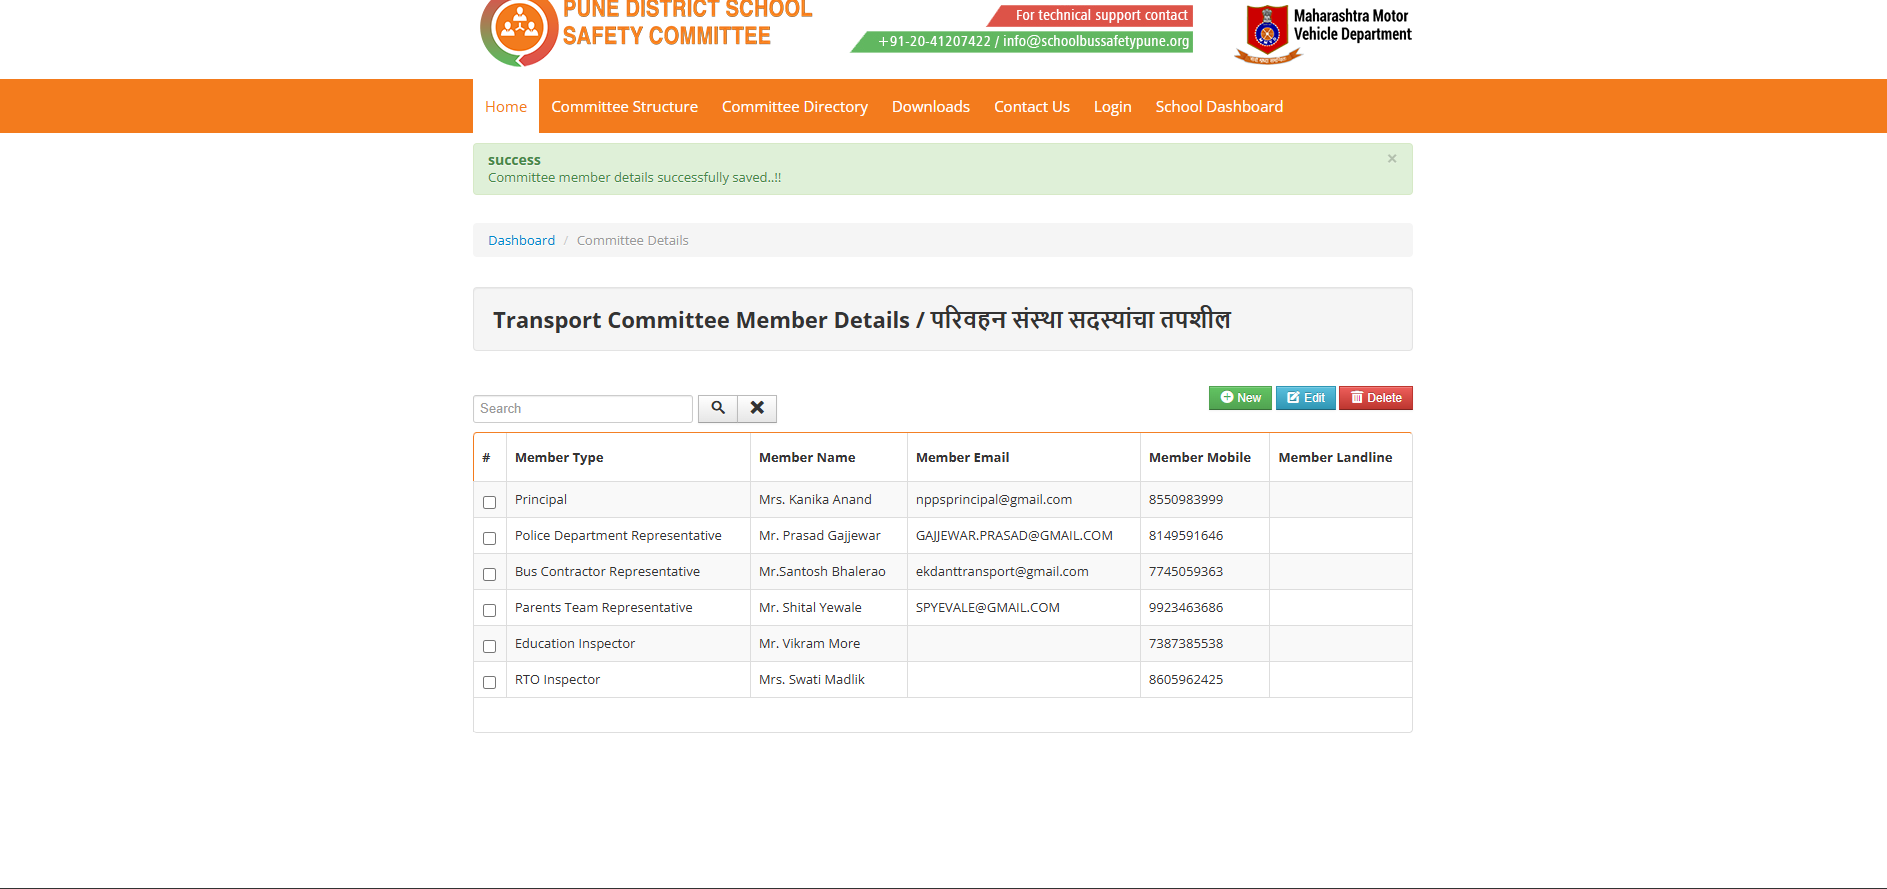Click the red Delete button
The height and width of the screenshot is (889, 1887).
(x=1376, y=398)
